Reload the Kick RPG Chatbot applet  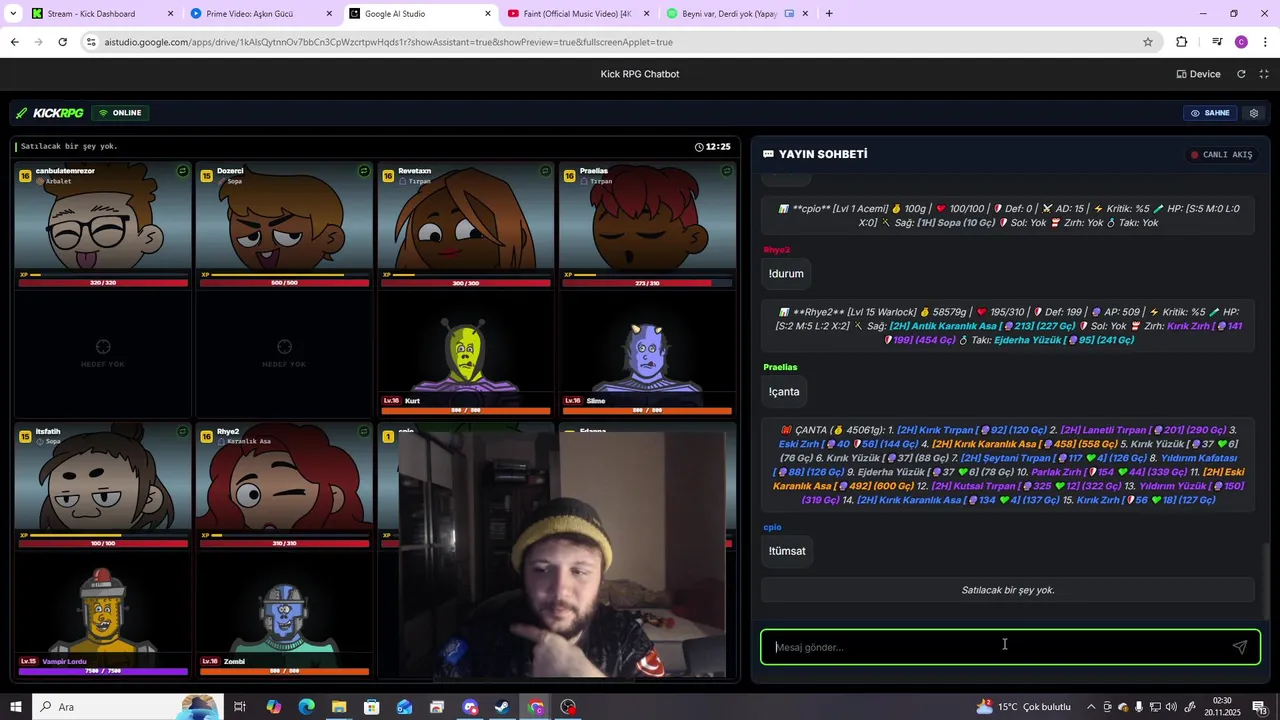point(1241,74)
